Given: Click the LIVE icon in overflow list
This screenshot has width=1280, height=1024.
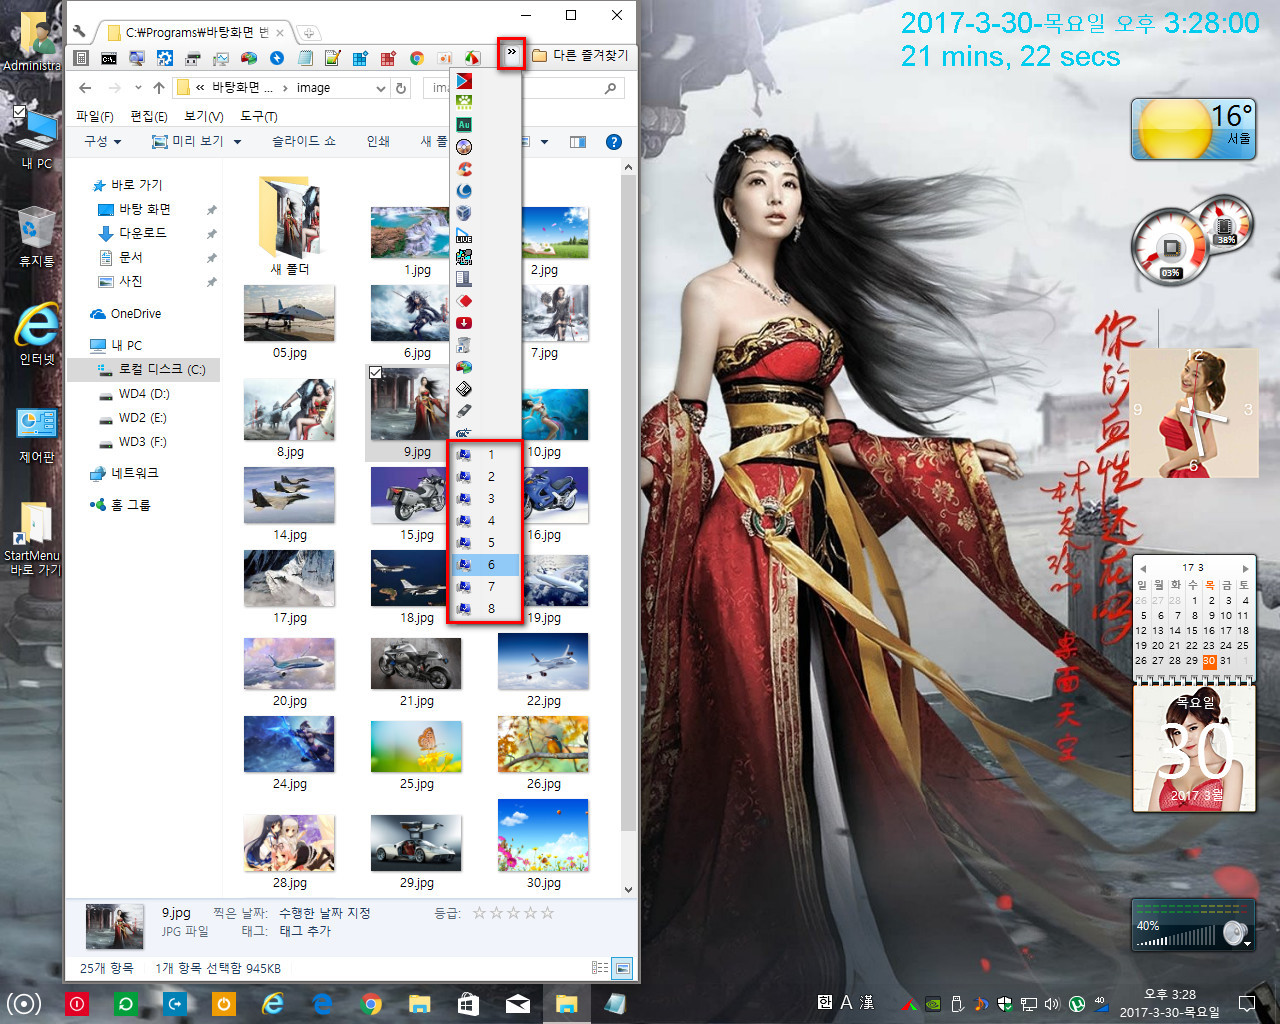Looking at the screenshot, I should tap(464, 234).
